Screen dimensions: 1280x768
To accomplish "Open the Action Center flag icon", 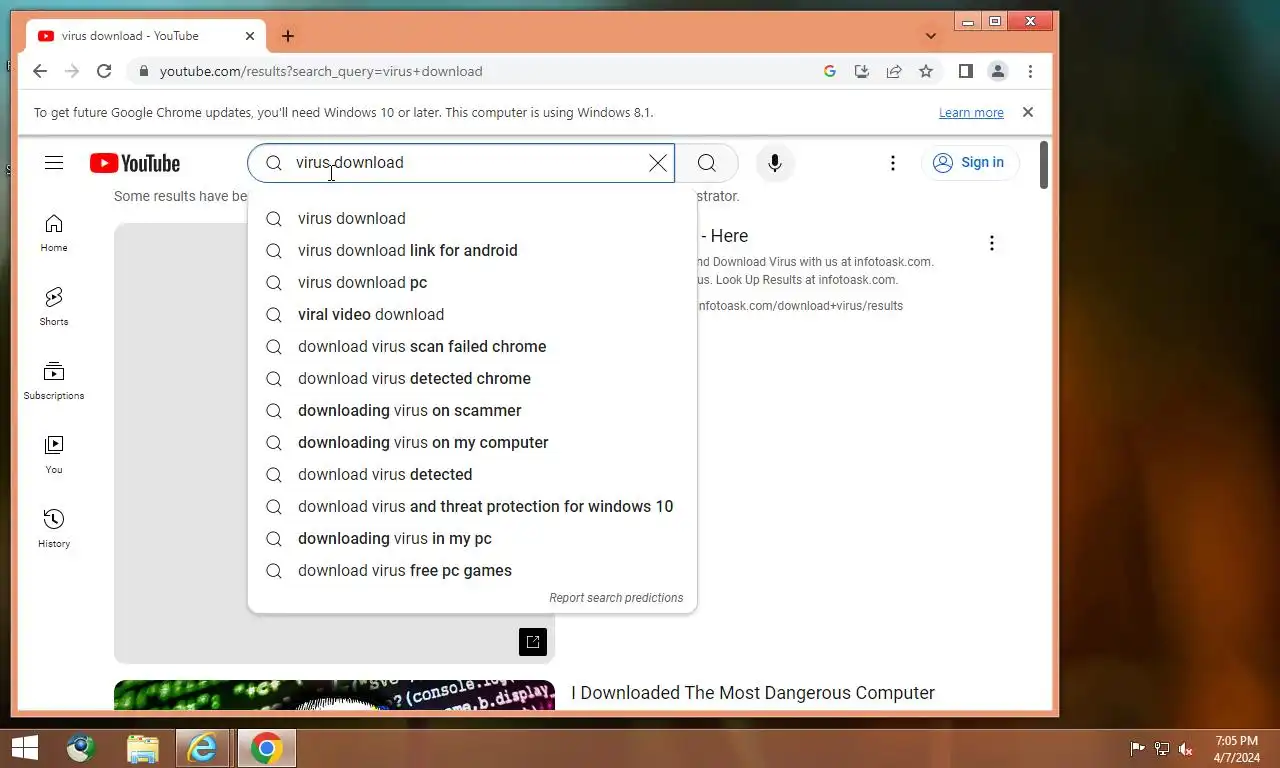I will pos(1137,748).
